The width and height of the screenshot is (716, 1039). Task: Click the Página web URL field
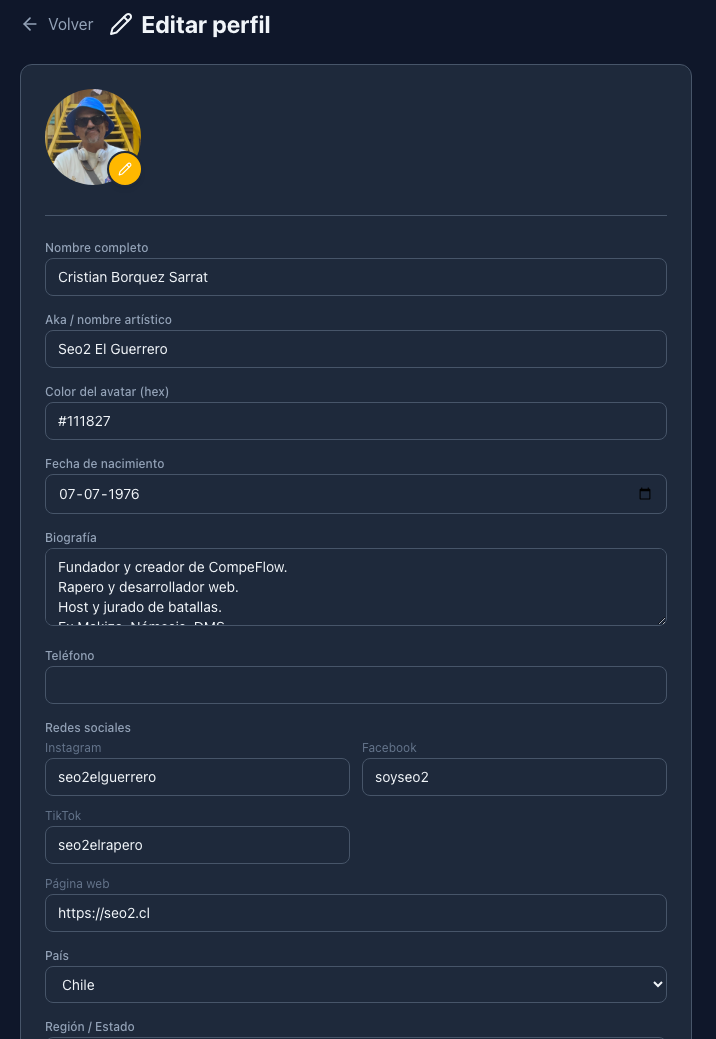(355, 913)
